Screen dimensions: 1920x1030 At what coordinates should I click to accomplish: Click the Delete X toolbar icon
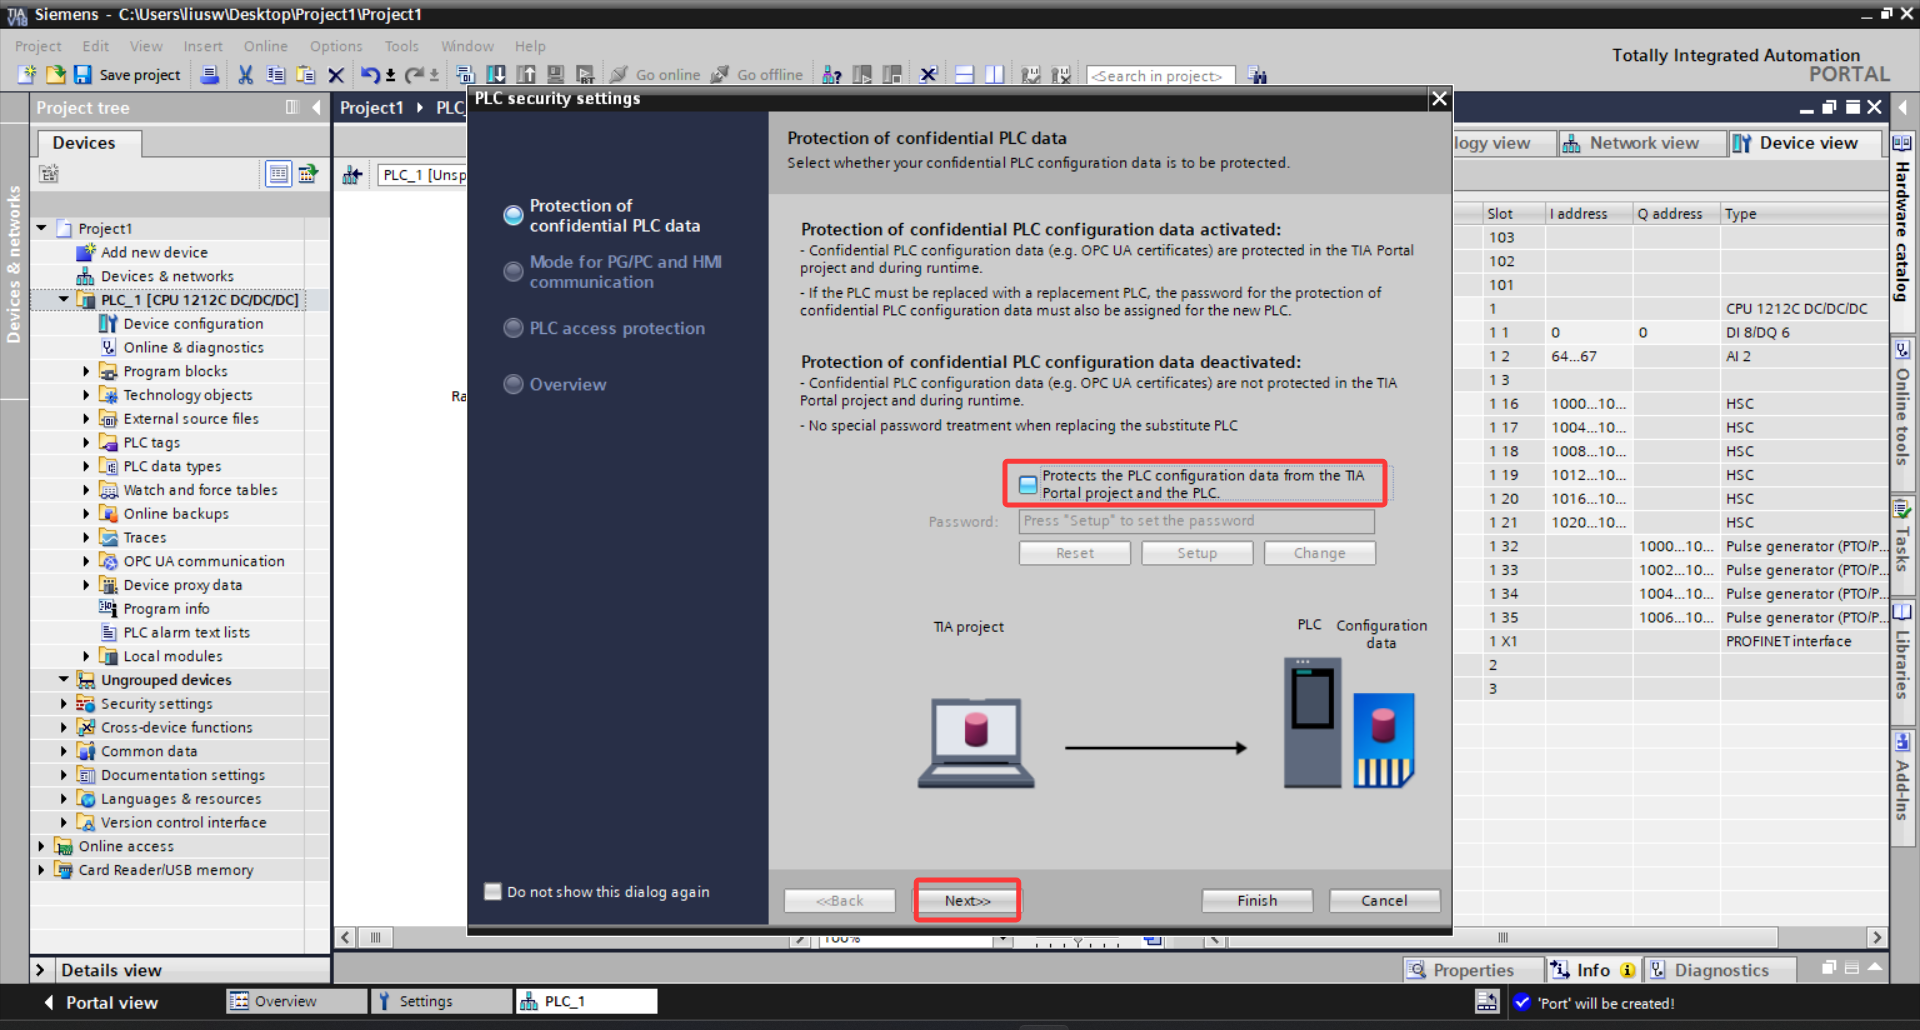[x=336, y=74]
